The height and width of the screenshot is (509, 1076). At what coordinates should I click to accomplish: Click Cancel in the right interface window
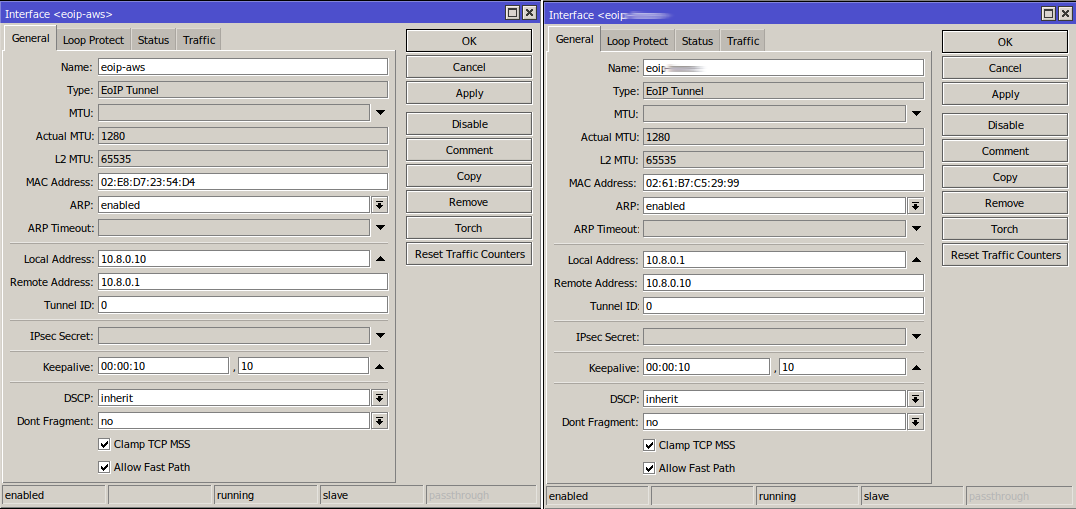(x=1005, y=68)
